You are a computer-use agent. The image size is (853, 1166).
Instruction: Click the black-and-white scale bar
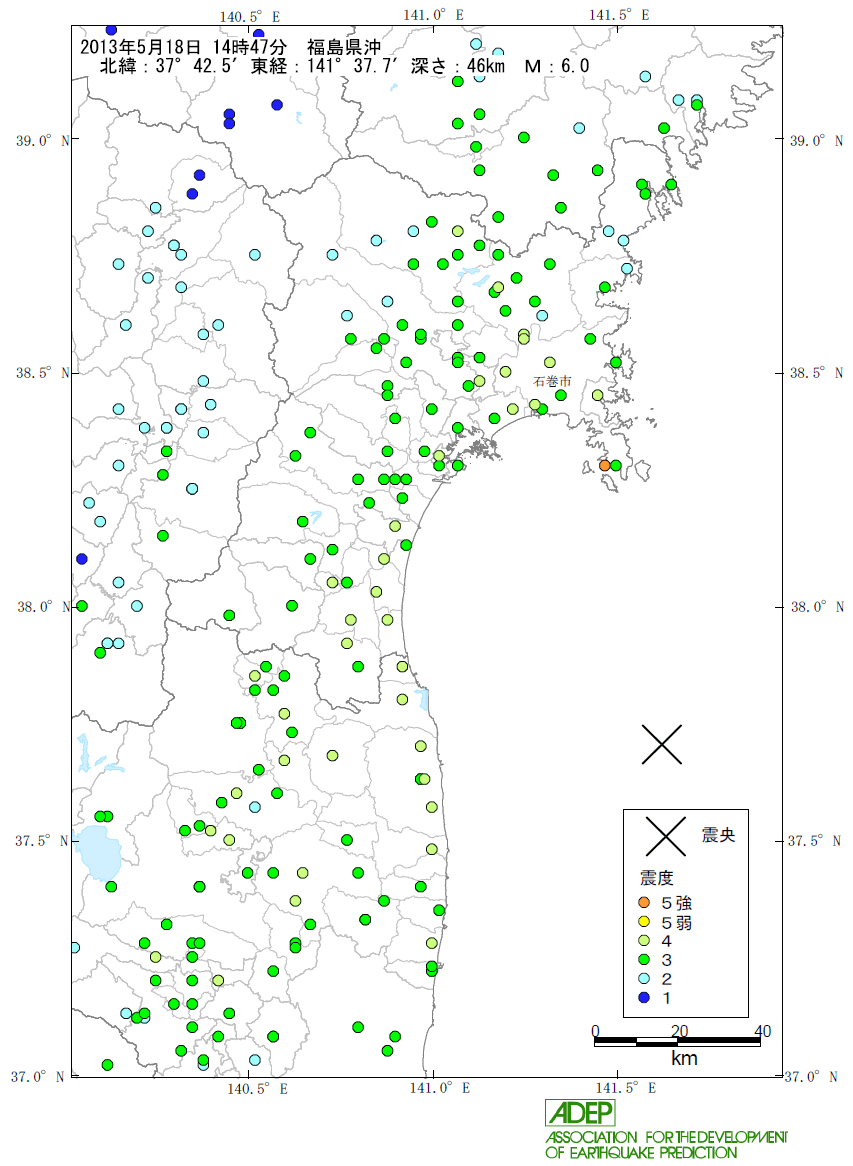coord(677,1043)
